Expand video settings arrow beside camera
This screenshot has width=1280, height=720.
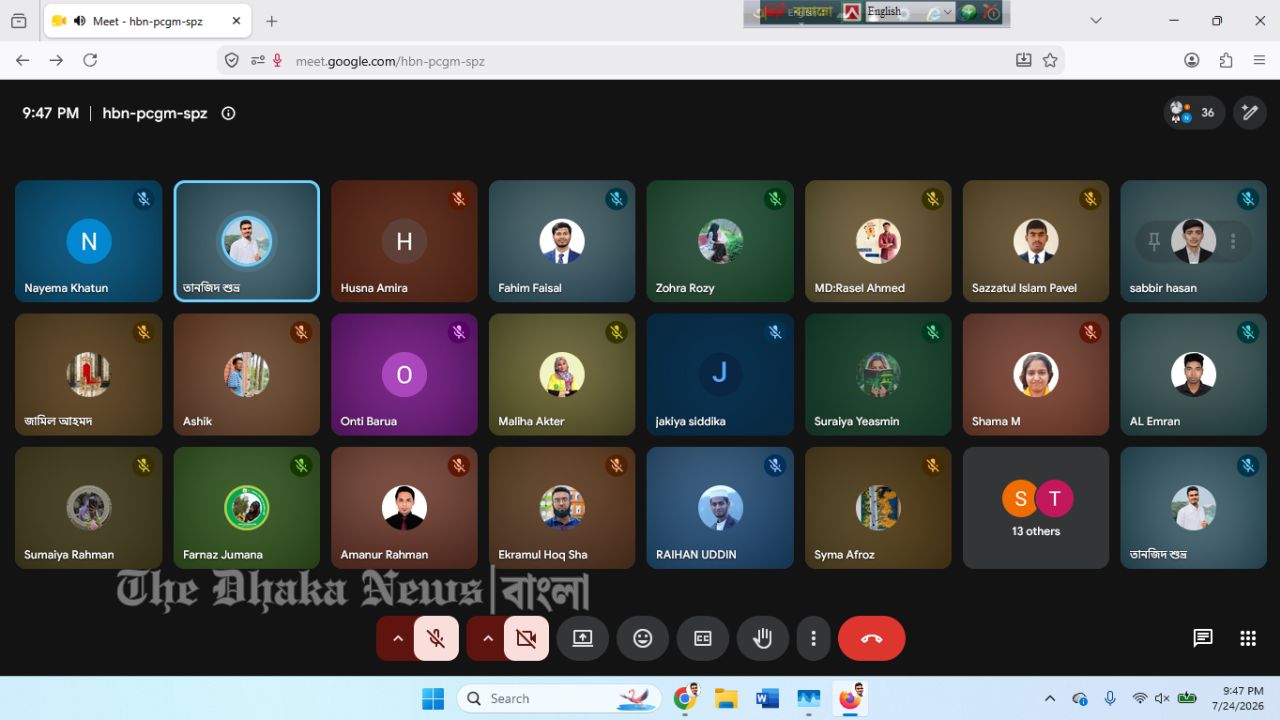(487, 638)
